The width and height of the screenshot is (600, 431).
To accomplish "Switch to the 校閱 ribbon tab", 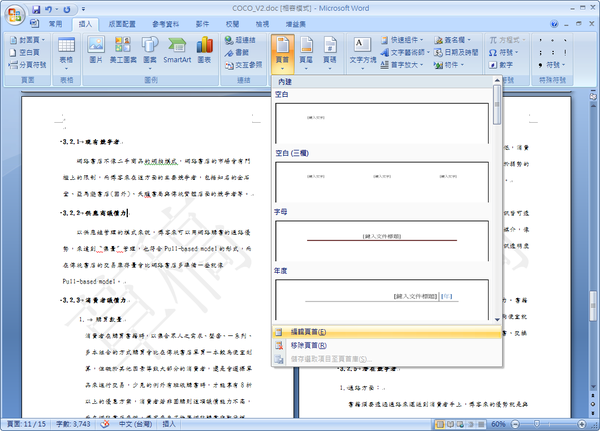I will pyautogui.click(x=232, y=24).
